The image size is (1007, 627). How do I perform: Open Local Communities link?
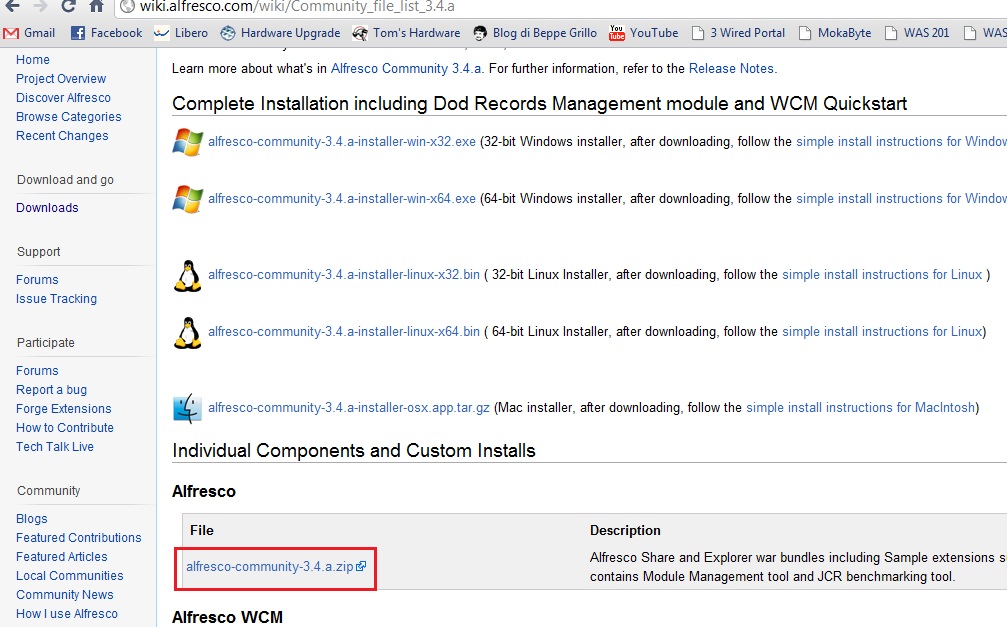tap(70, 576)
